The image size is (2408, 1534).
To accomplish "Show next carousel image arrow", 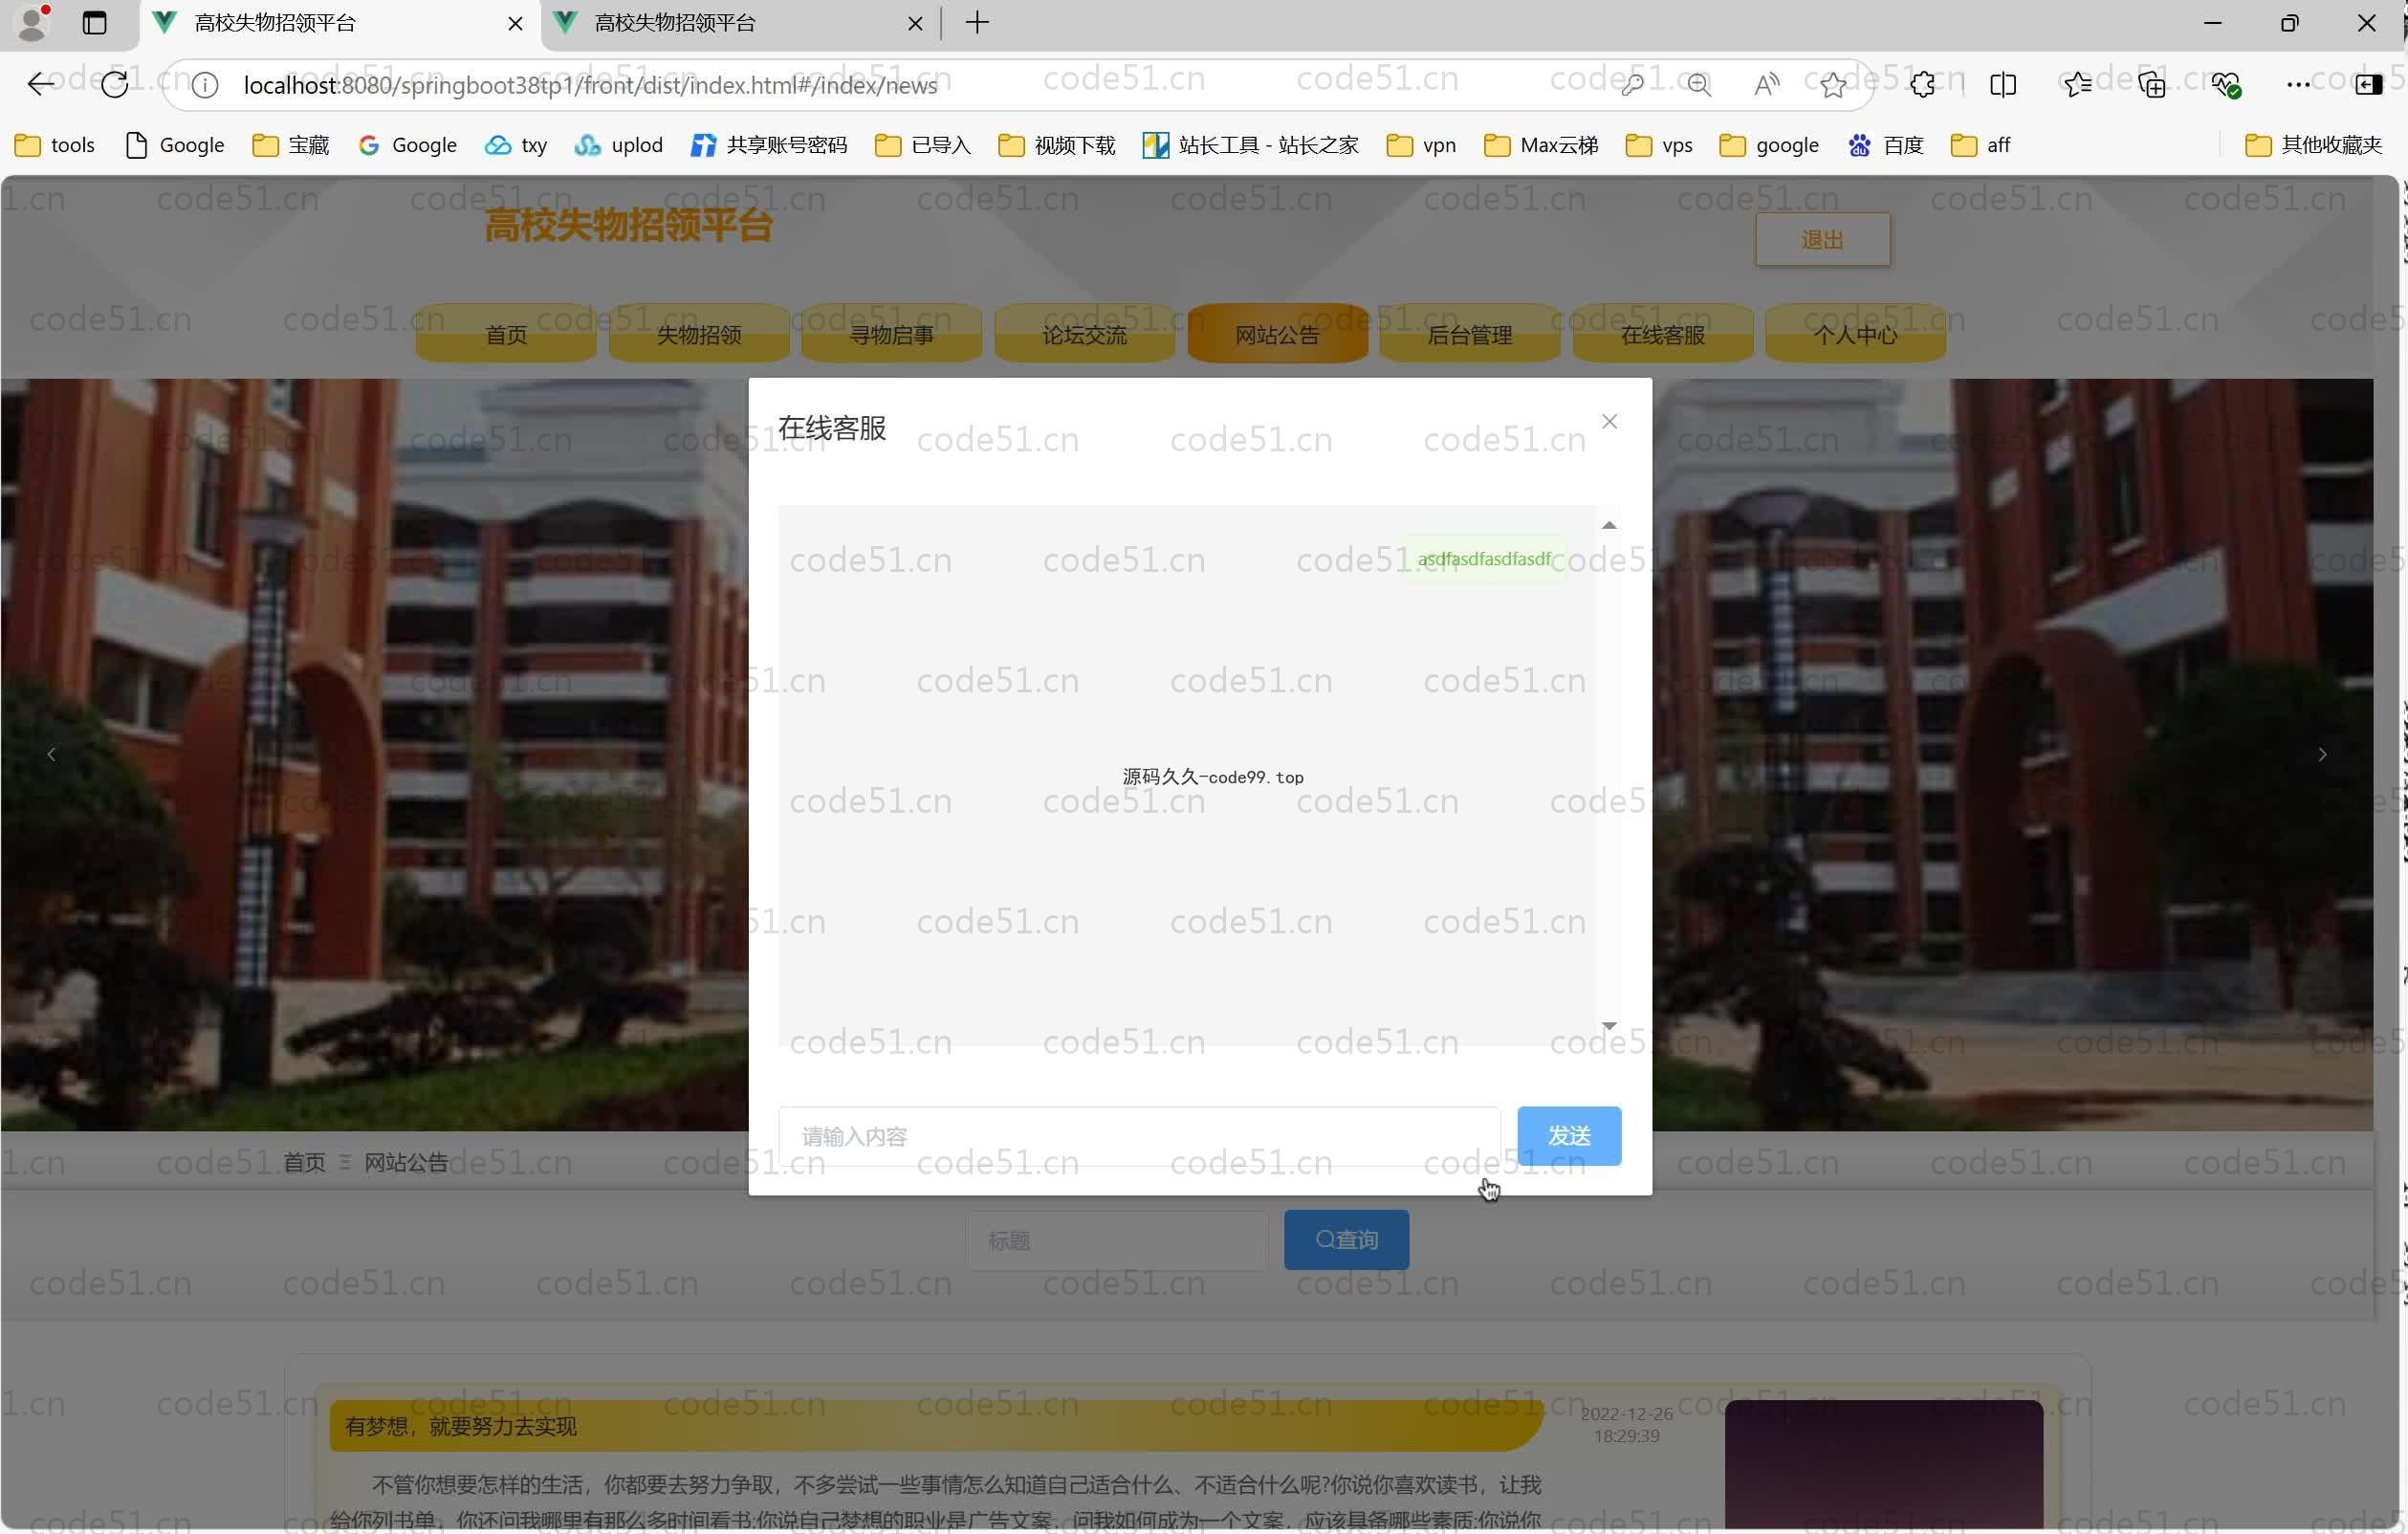I will [2322, 754].
